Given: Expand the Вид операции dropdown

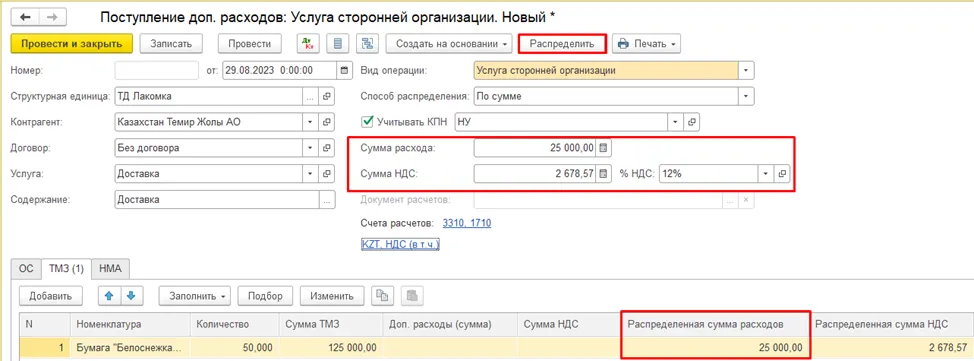Looking at the screenshot, I should [746, 70].
